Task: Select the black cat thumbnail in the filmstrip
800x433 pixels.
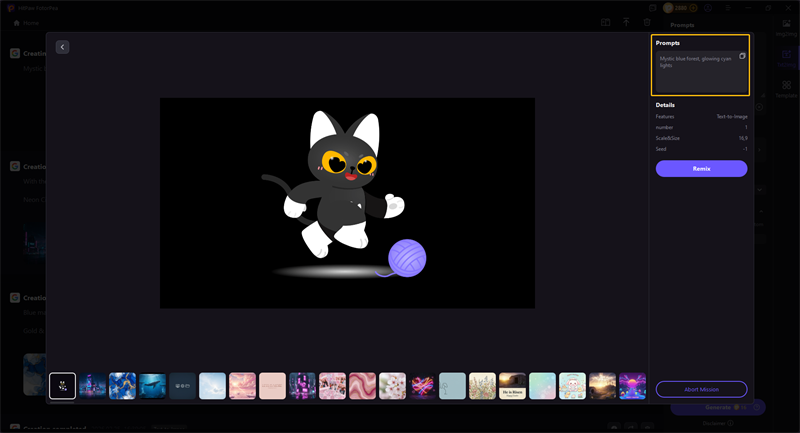Action: [x=62, y=386]
